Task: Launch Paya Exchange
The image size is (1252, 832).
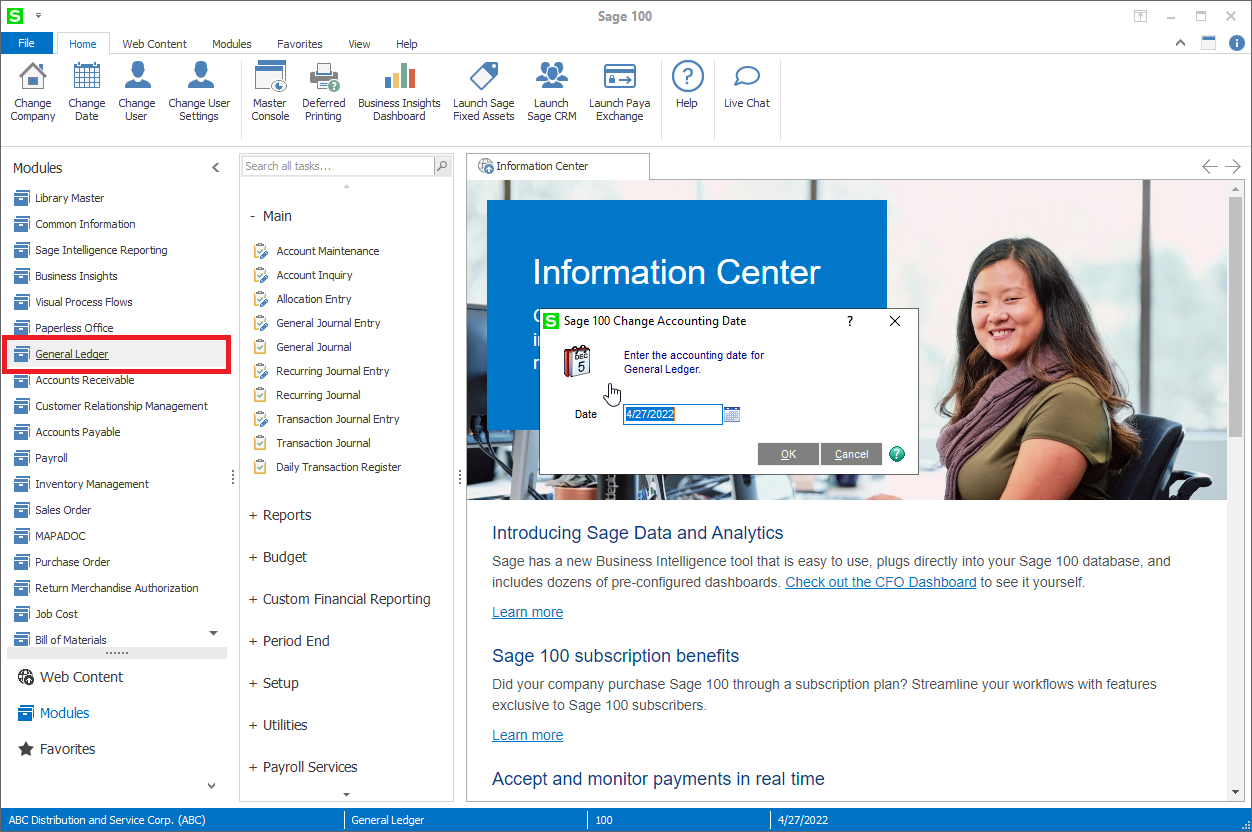Action: click(x=620, y=91)
